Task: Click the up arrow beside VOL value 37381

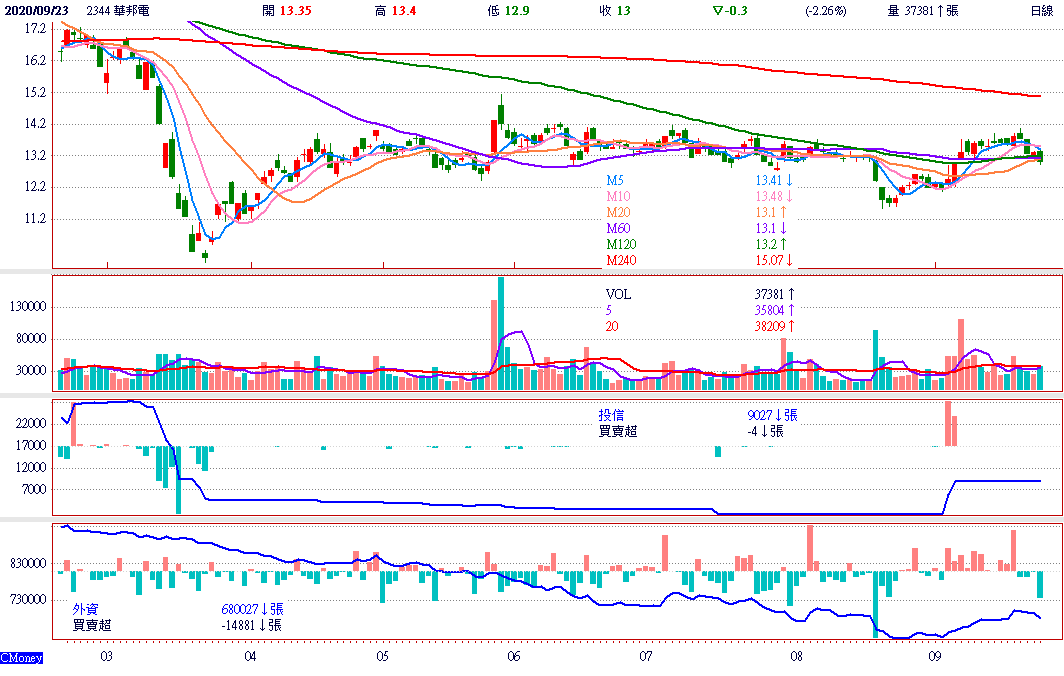Action: click(x=792, y=295)
